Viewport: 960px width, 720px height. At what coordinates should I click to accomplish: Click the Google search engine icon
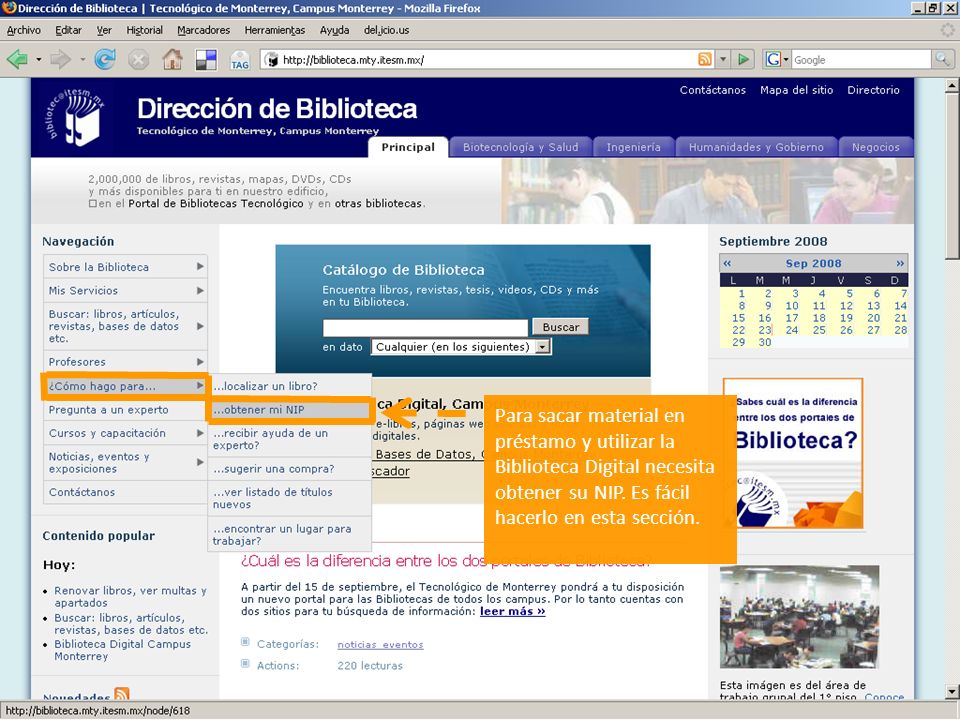click(773, 59)
